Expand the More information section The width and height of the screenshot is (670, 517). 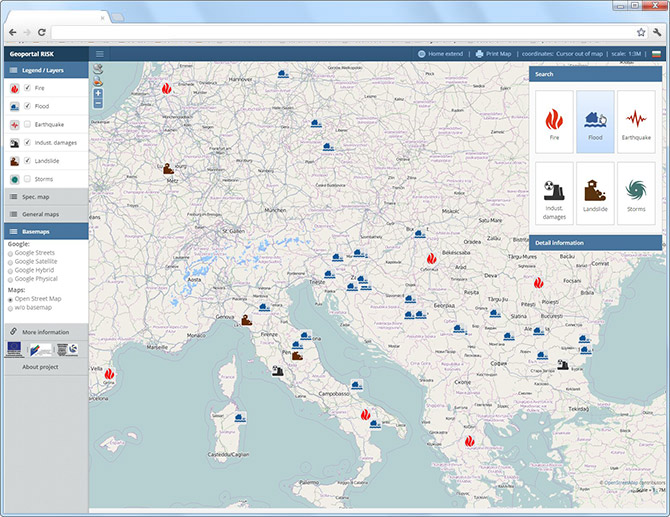[46, 332]
